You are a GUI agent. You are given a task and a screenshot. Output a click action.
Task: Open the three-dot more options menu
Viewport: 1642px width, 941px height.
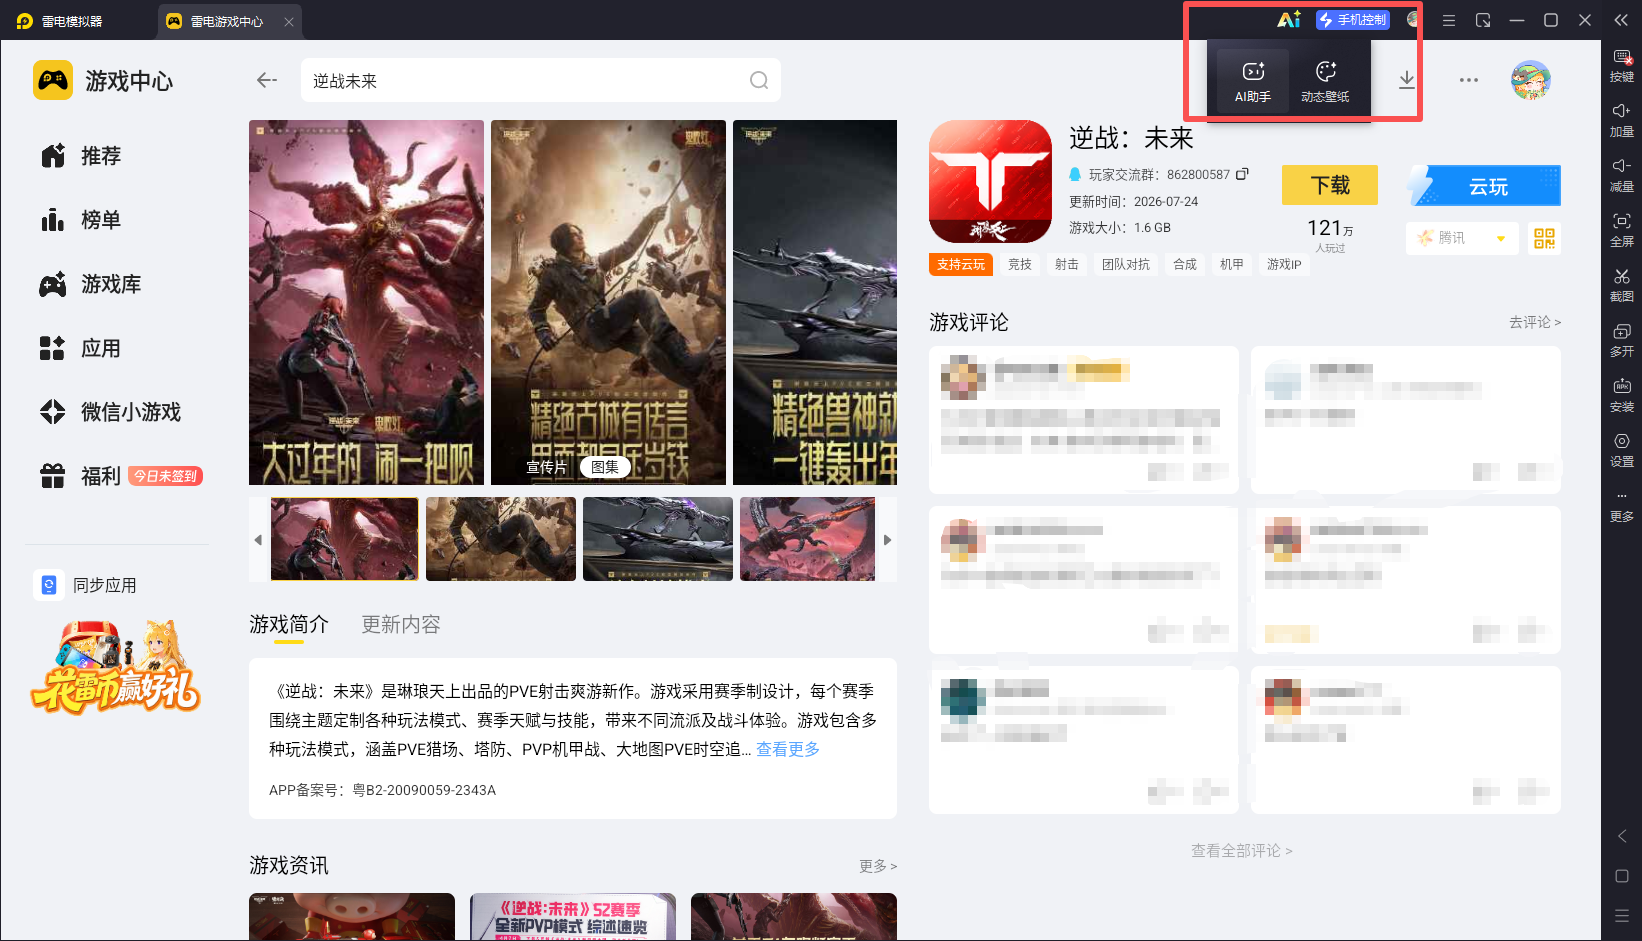tap(1468, 80)
